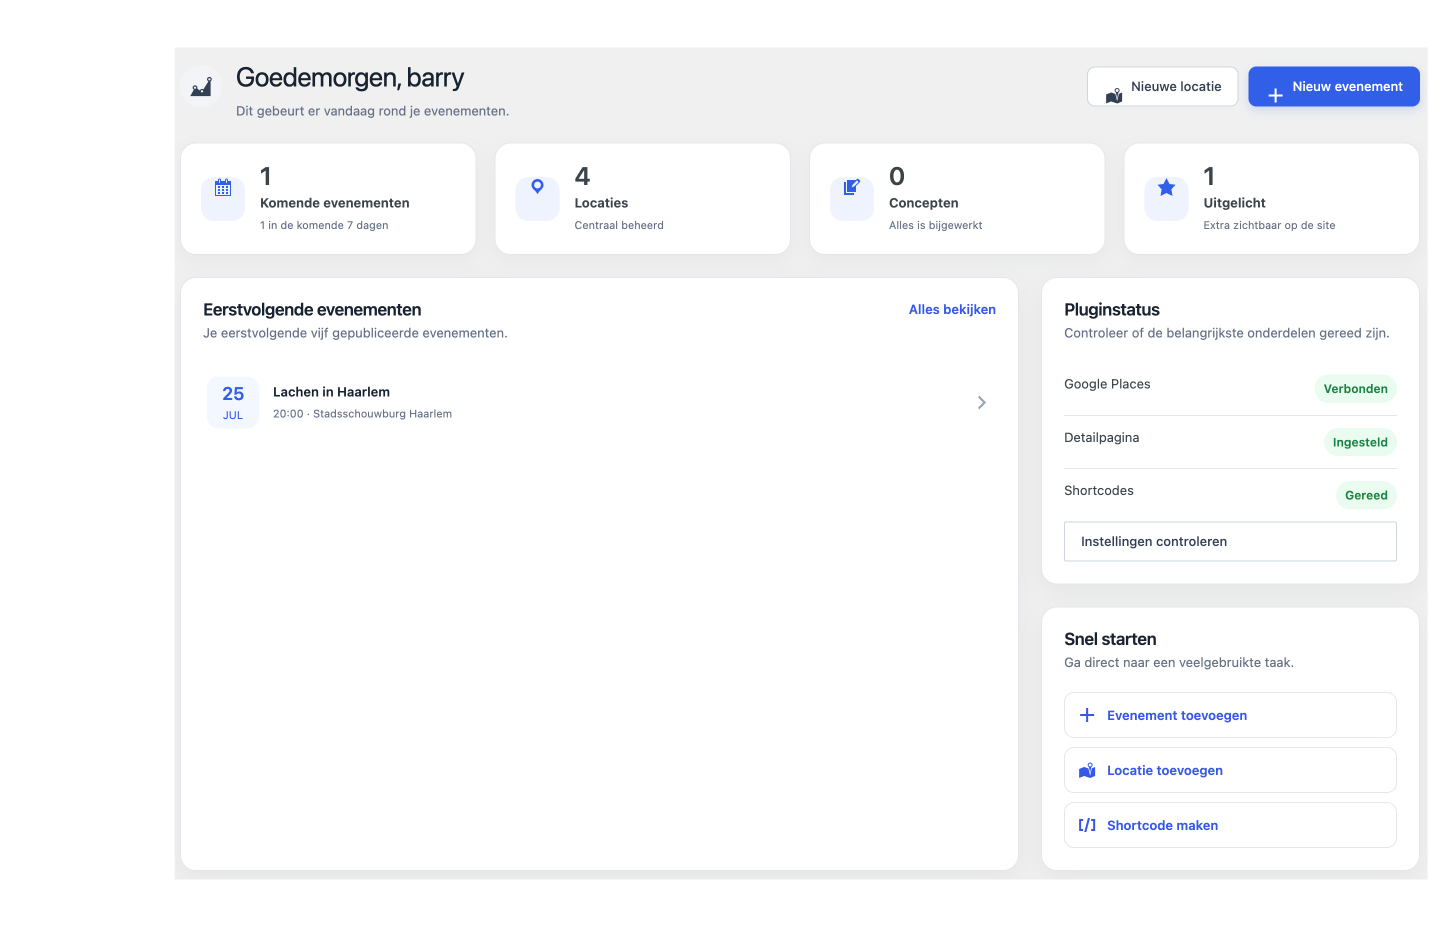Open Lachen in Haarlem via the chevron arrow
This screenshot has height=936, width=1440.
tap(982, 402)
